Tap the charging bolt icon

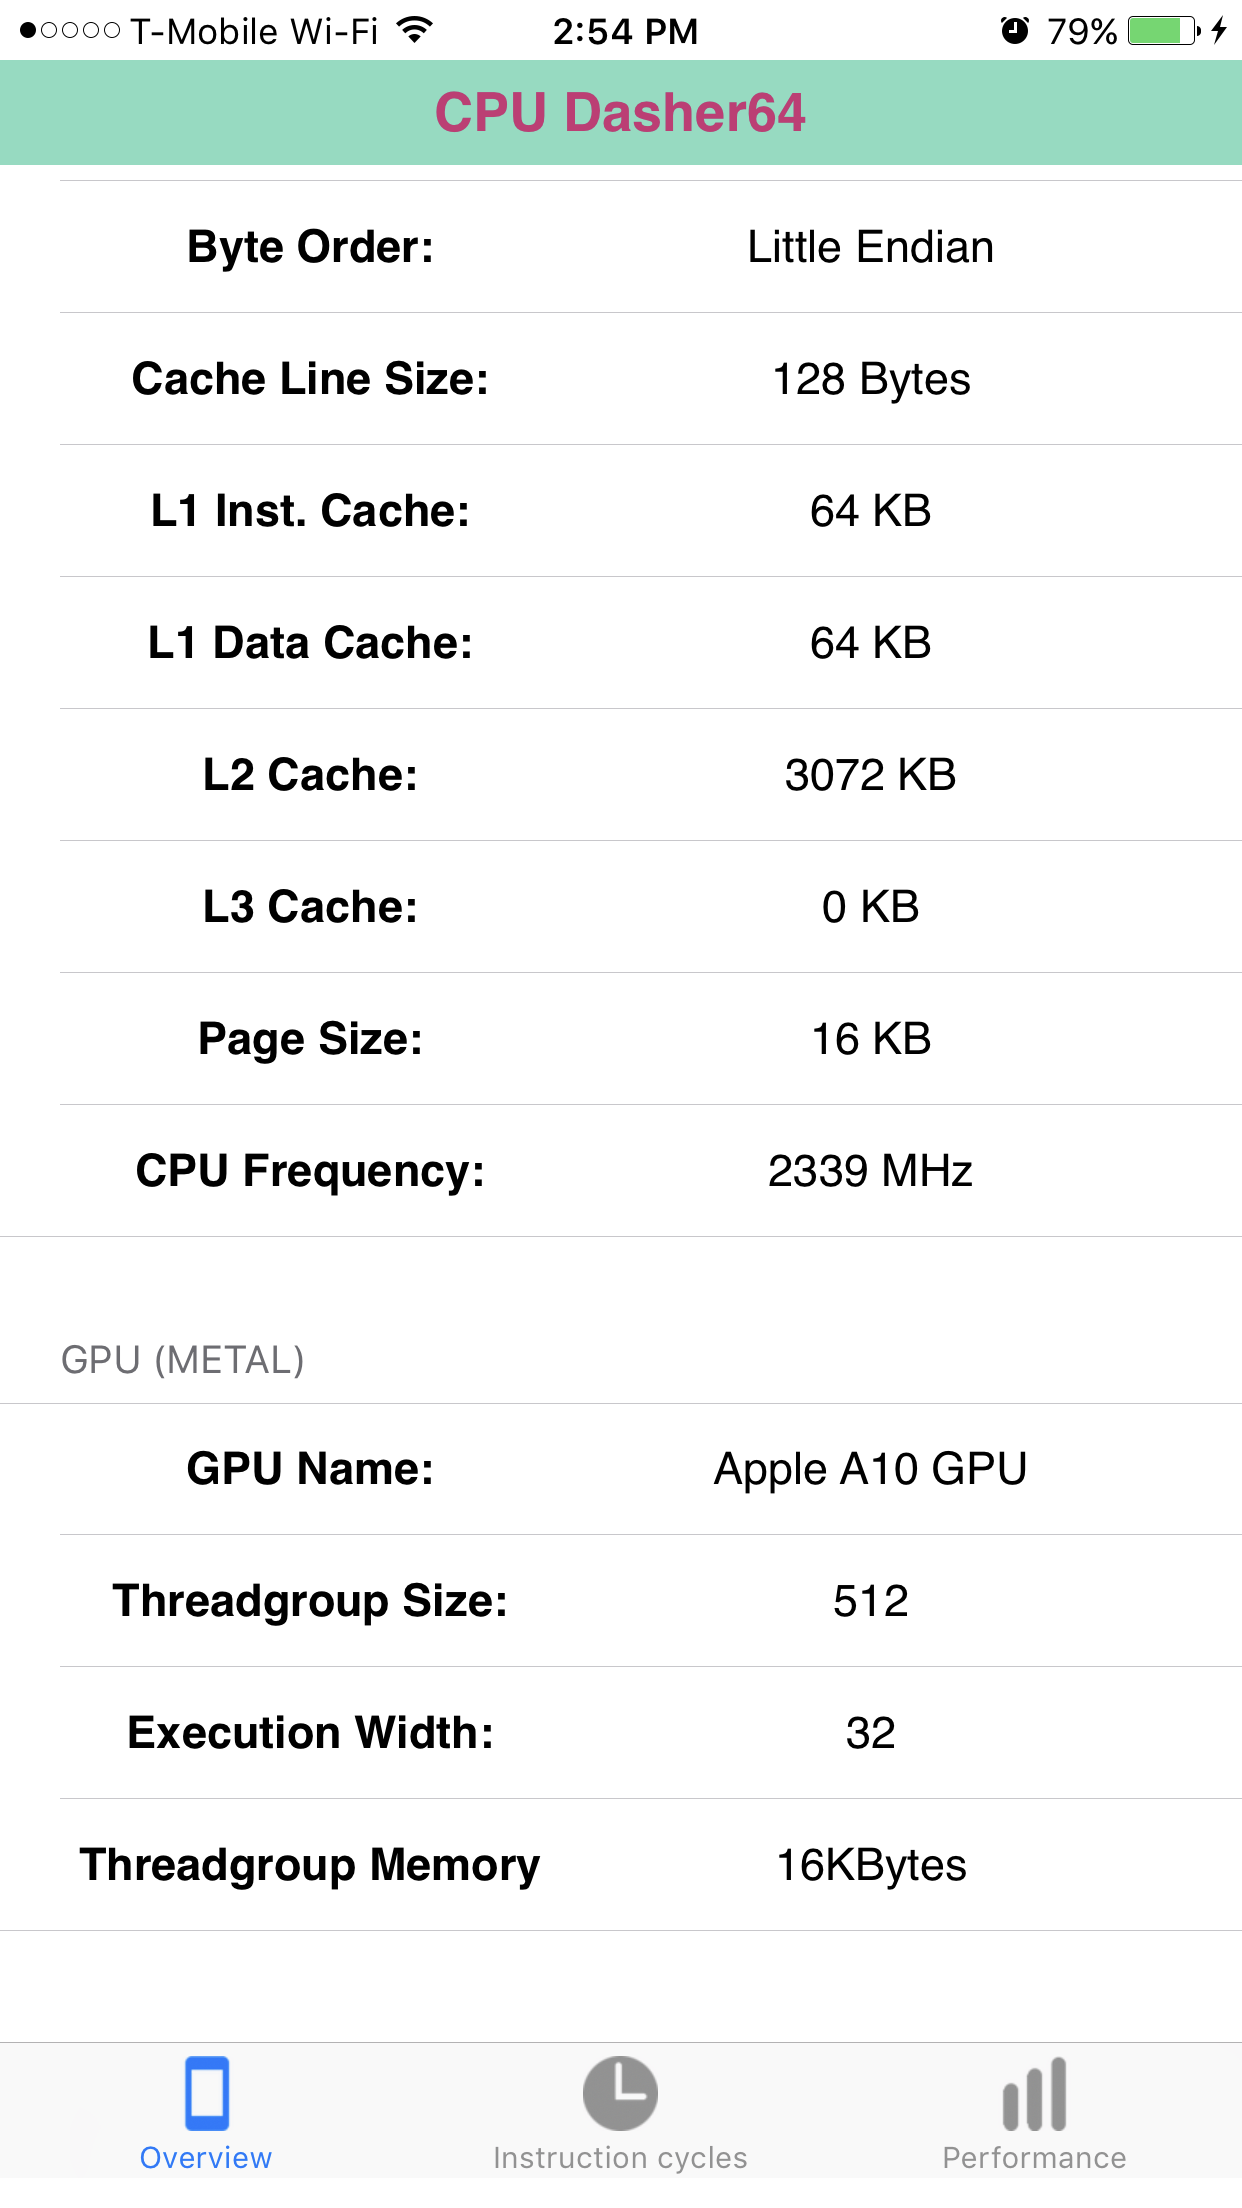1218,31
